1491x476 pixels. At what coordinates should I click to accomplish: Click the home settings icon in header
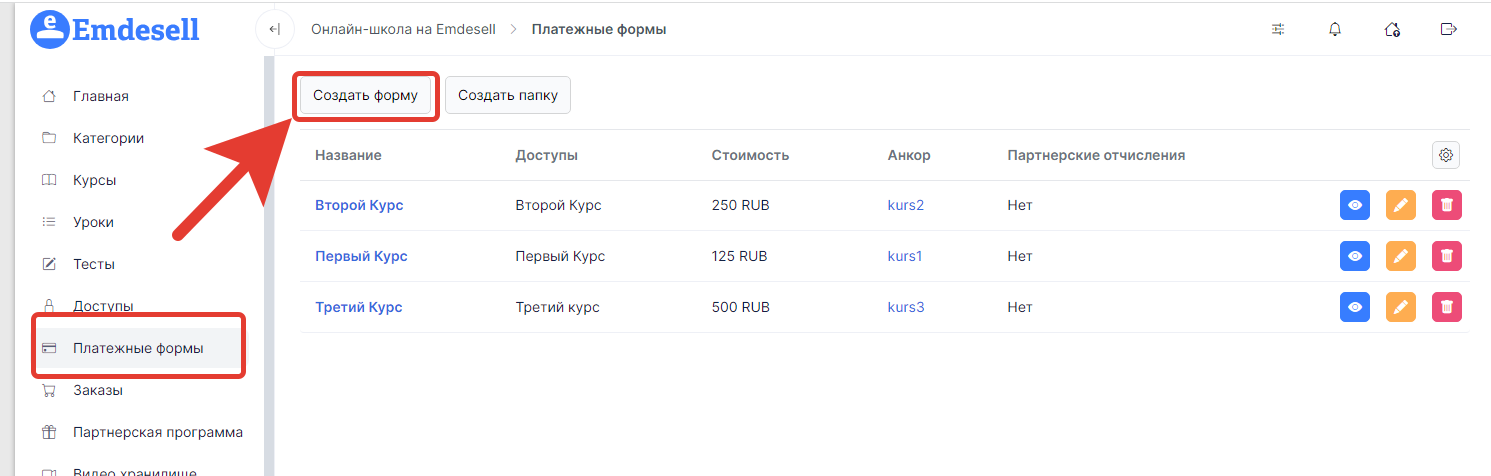click(1391, 29)
